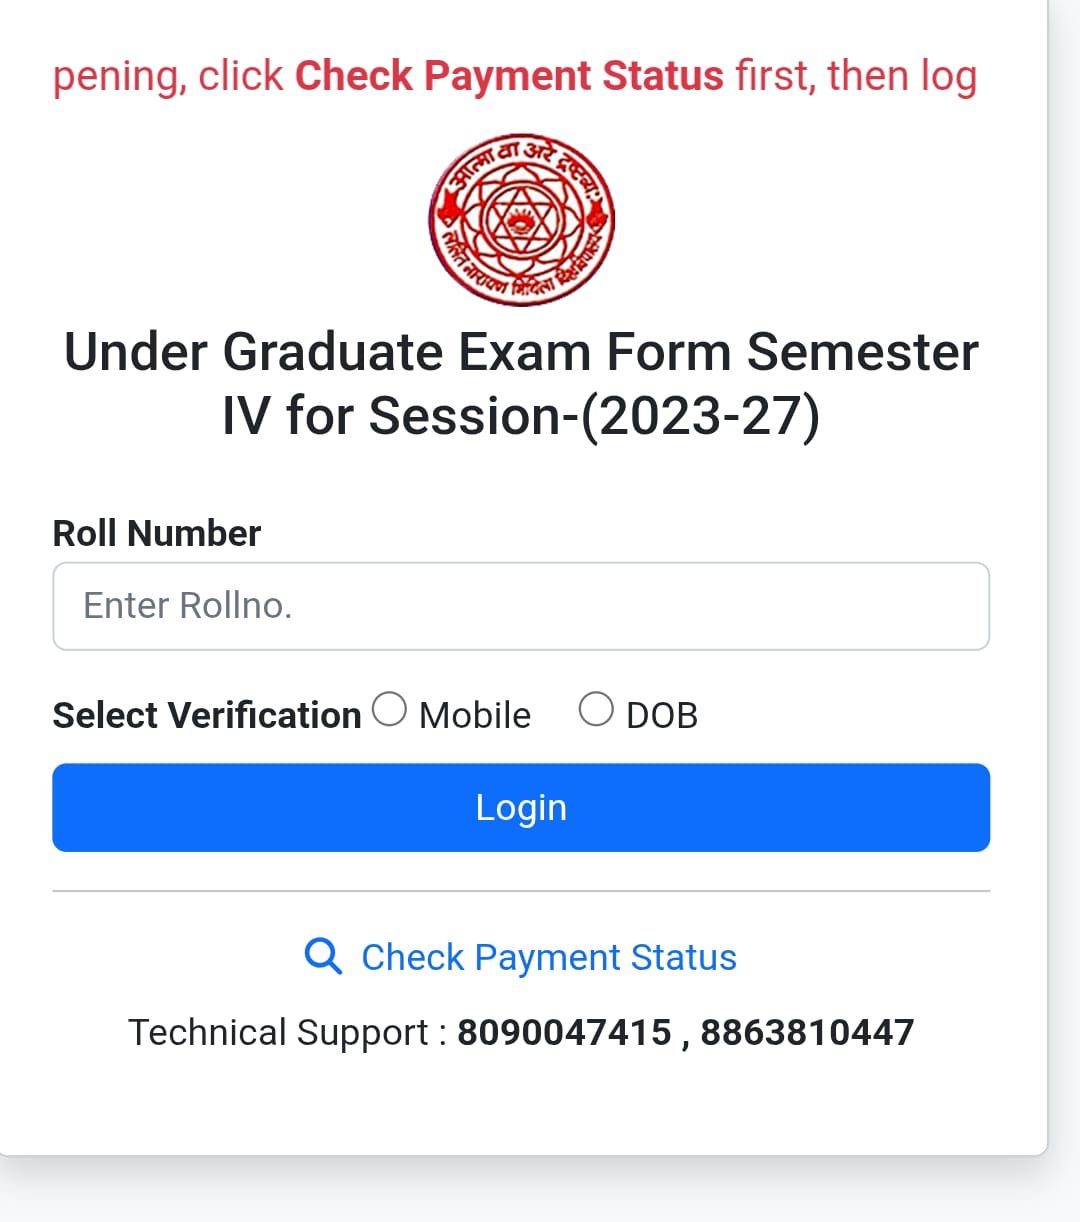Viewport: 1080px width, 1222px height.
Task: Click the DOB option label text
Action: coord(661,716)
